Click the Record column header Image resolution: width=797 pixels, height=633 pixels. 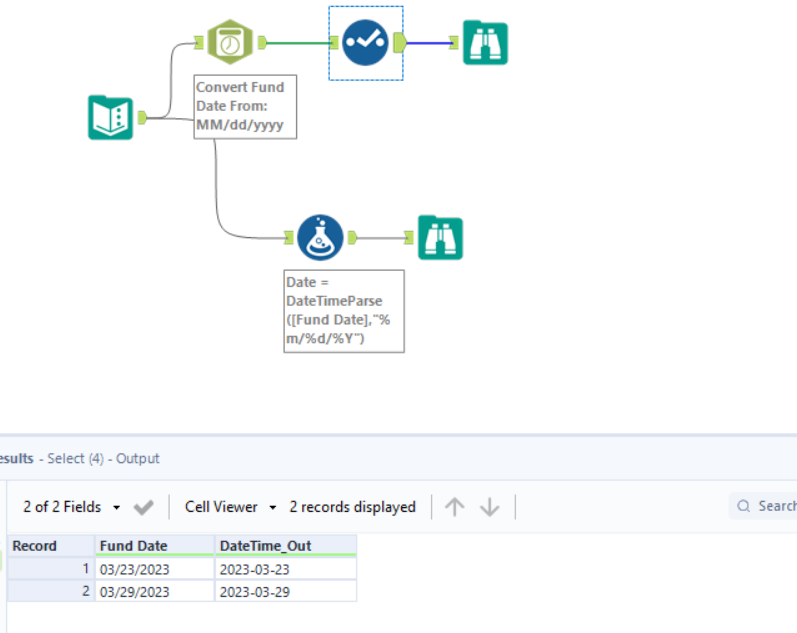[51, 546]
